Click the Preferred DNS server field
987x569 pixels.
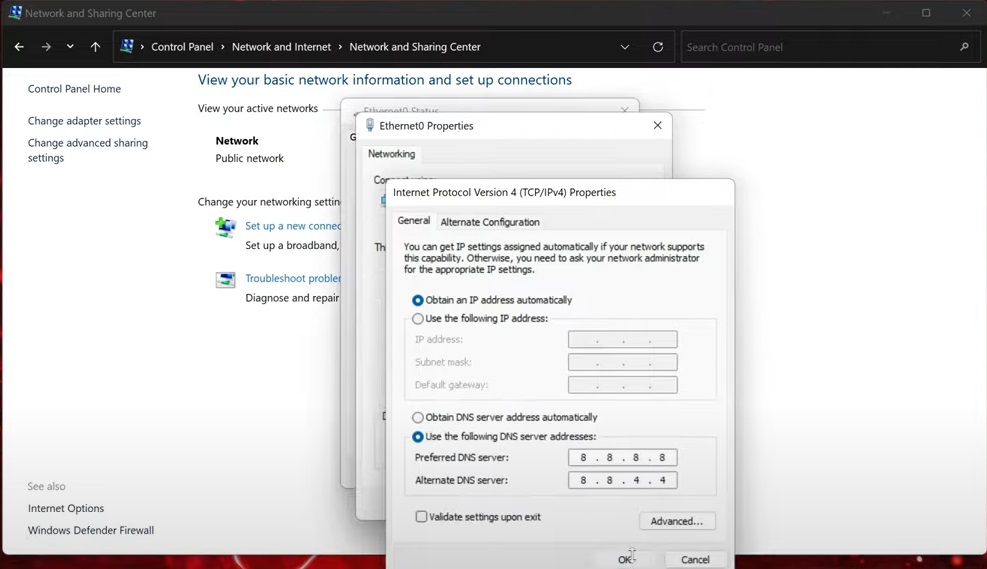coord(623,458)
